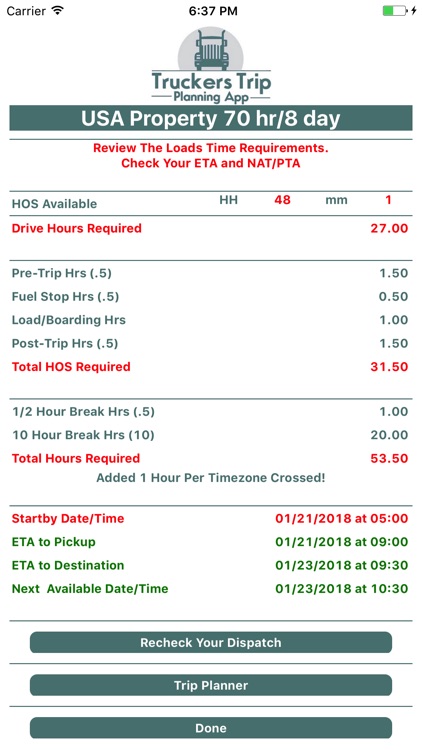Tap the Drive Hours Required label
This screenshot has width=422, height=750.
[77, 228]
